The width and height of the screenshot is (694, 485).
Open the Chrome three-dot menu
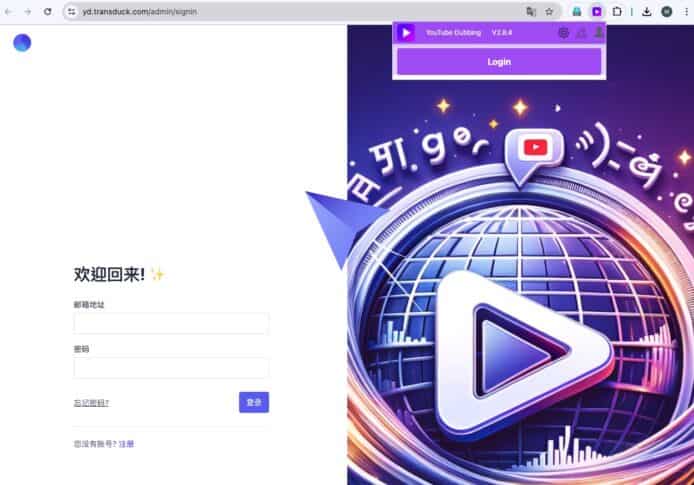[x=684, y=11]
